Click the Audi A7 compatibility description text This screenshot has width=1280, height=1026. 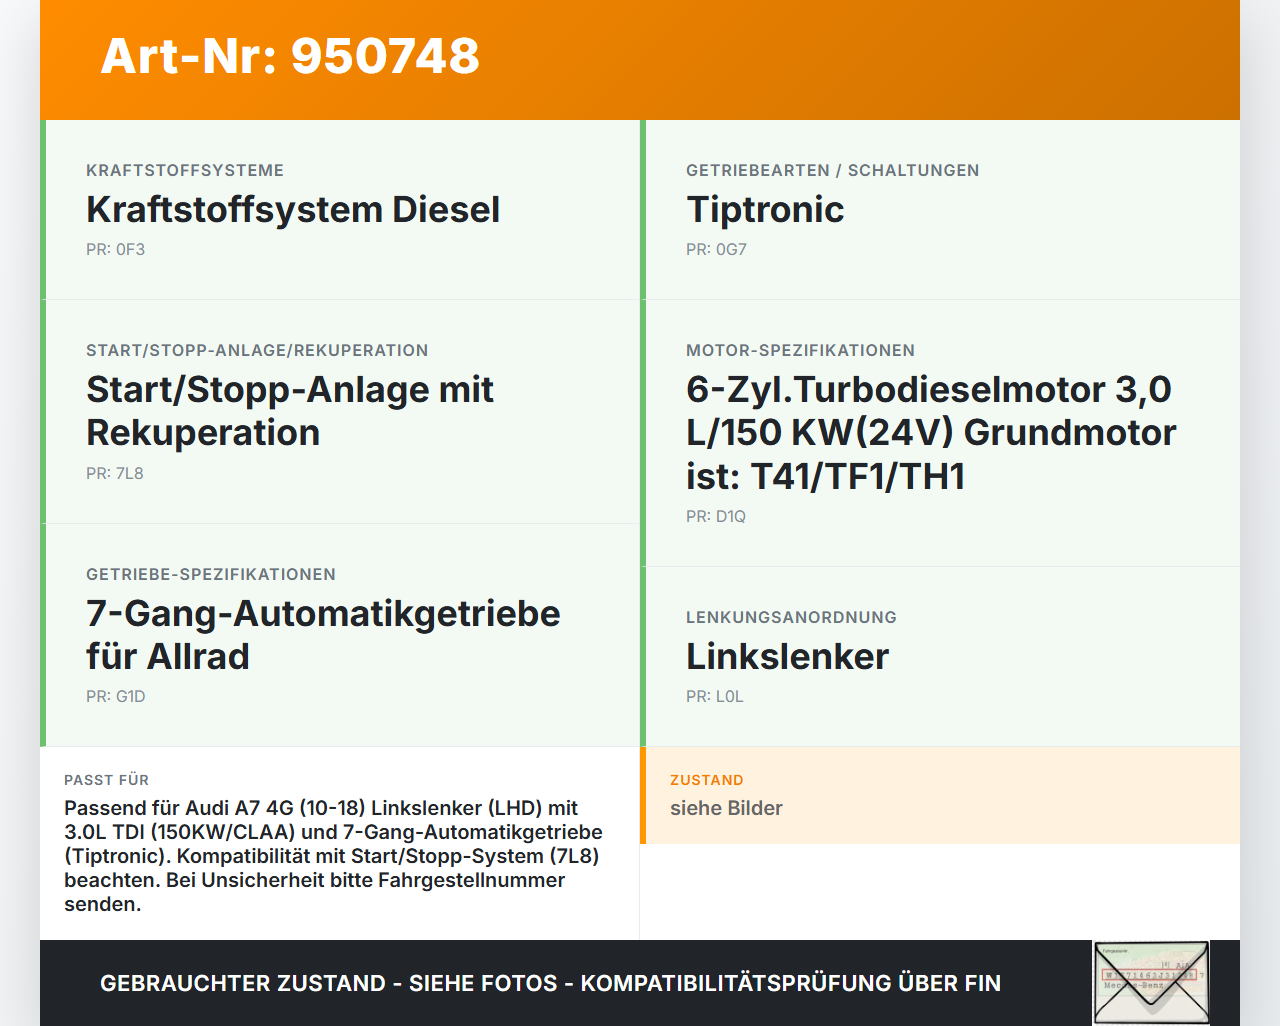pyautogui.click(x=333, y=855)
